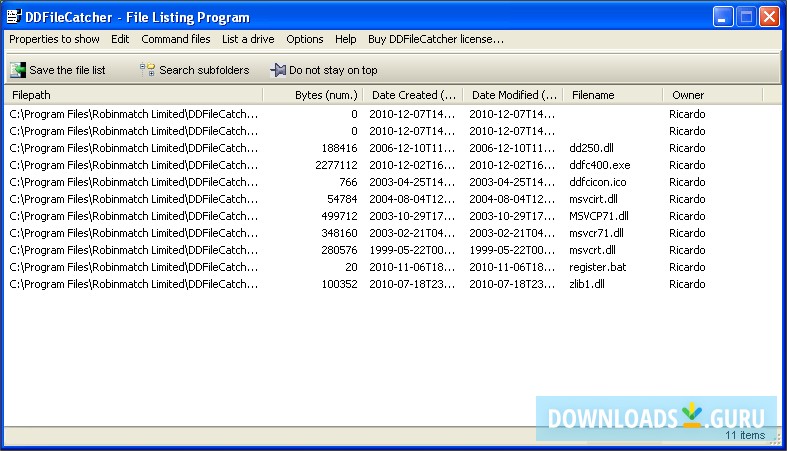Screen dimensions: 787x451
Task: Click the 2277112 bytes value
Action: coord(336,165)
